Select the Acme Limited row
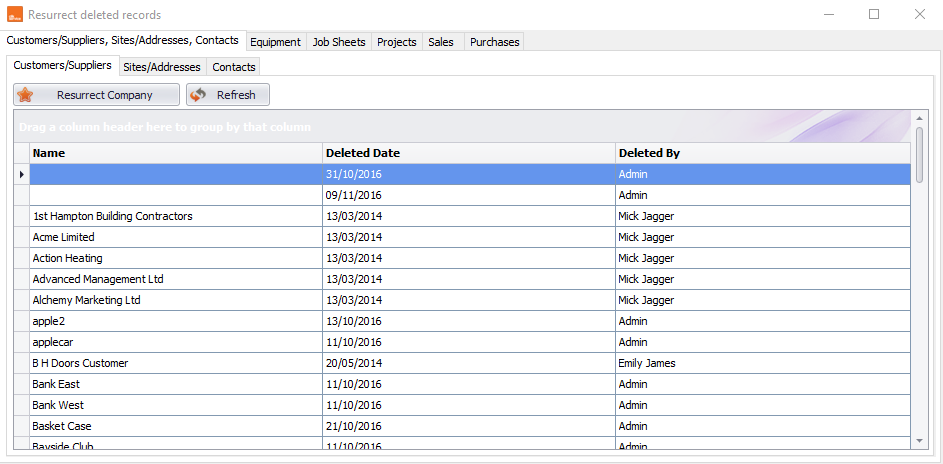 tap(462, 237)
